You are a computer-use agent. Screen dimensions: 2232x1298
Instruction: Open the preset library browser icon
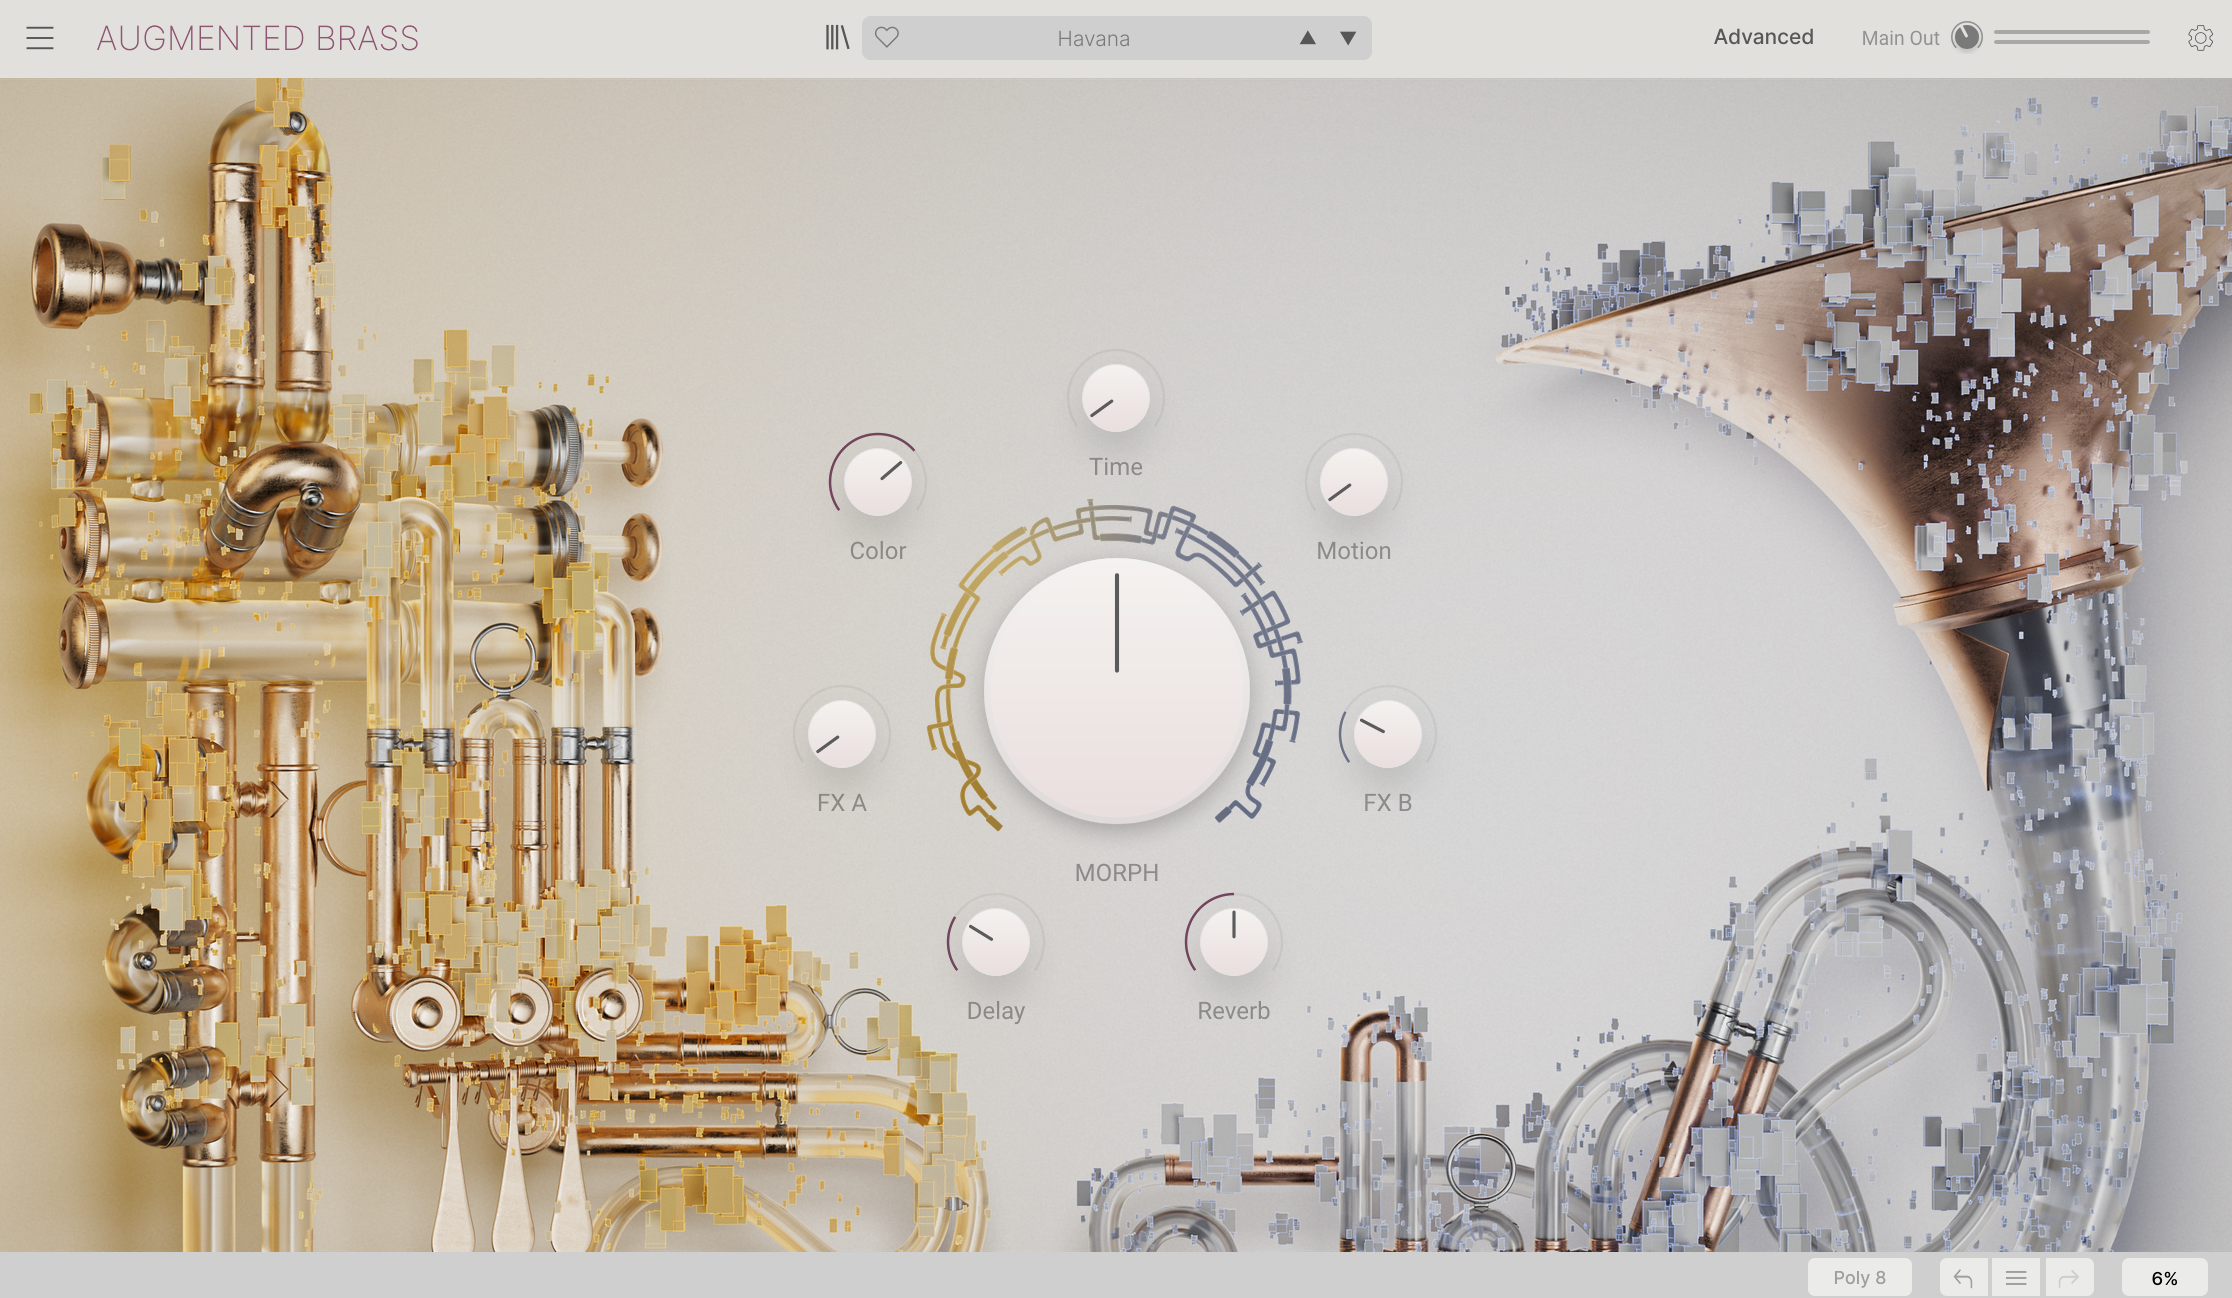click(x=837, y=38)
